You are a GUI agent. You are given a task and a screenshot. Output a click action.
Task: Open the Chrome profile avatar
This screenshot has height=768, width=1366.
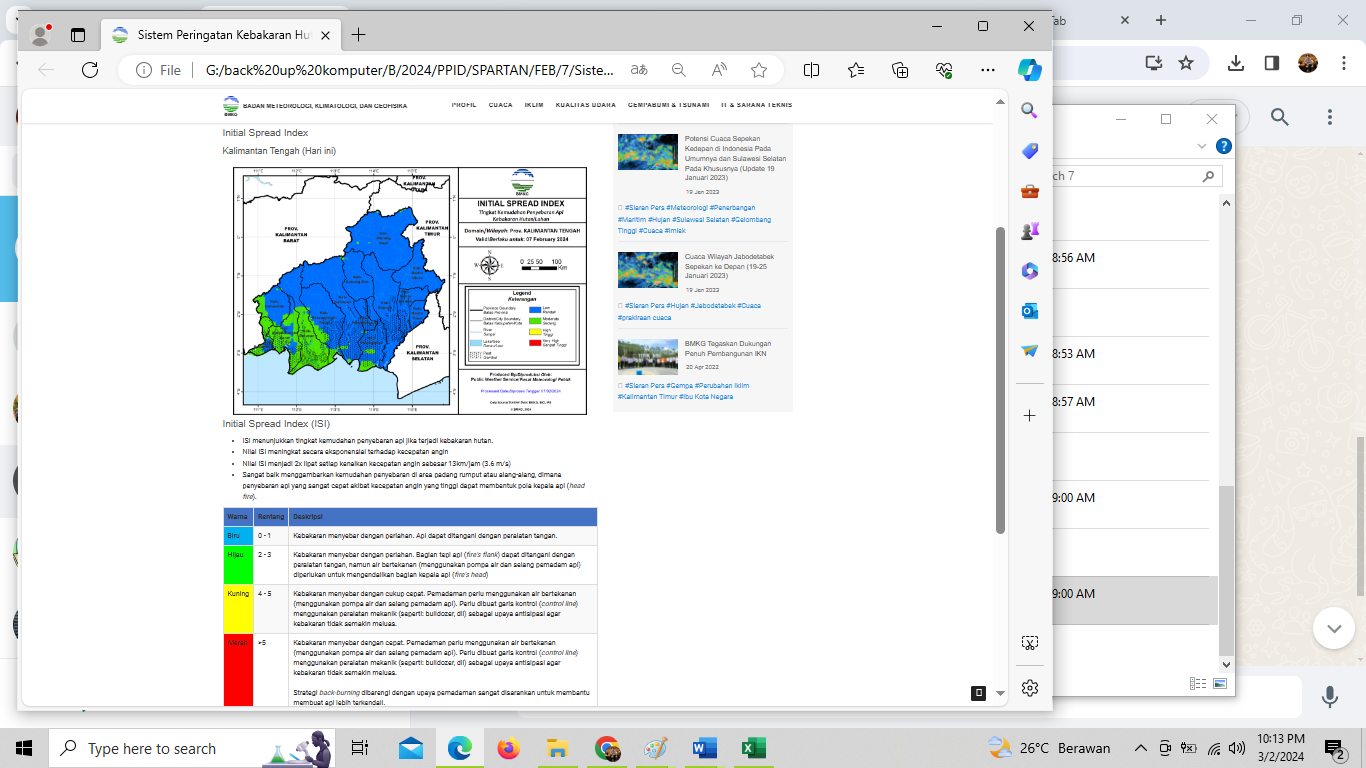click(x=1308, y=62)
